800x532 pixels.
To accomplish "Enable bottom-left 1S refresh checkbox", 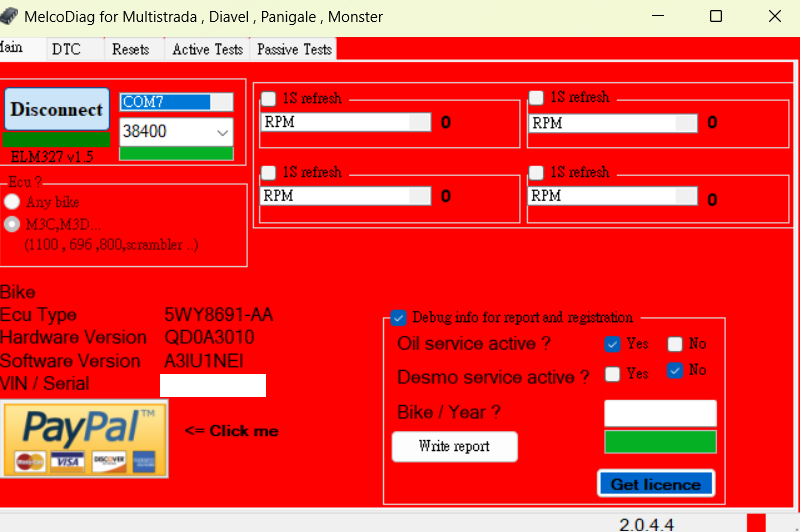I will [x=268, y=172].
